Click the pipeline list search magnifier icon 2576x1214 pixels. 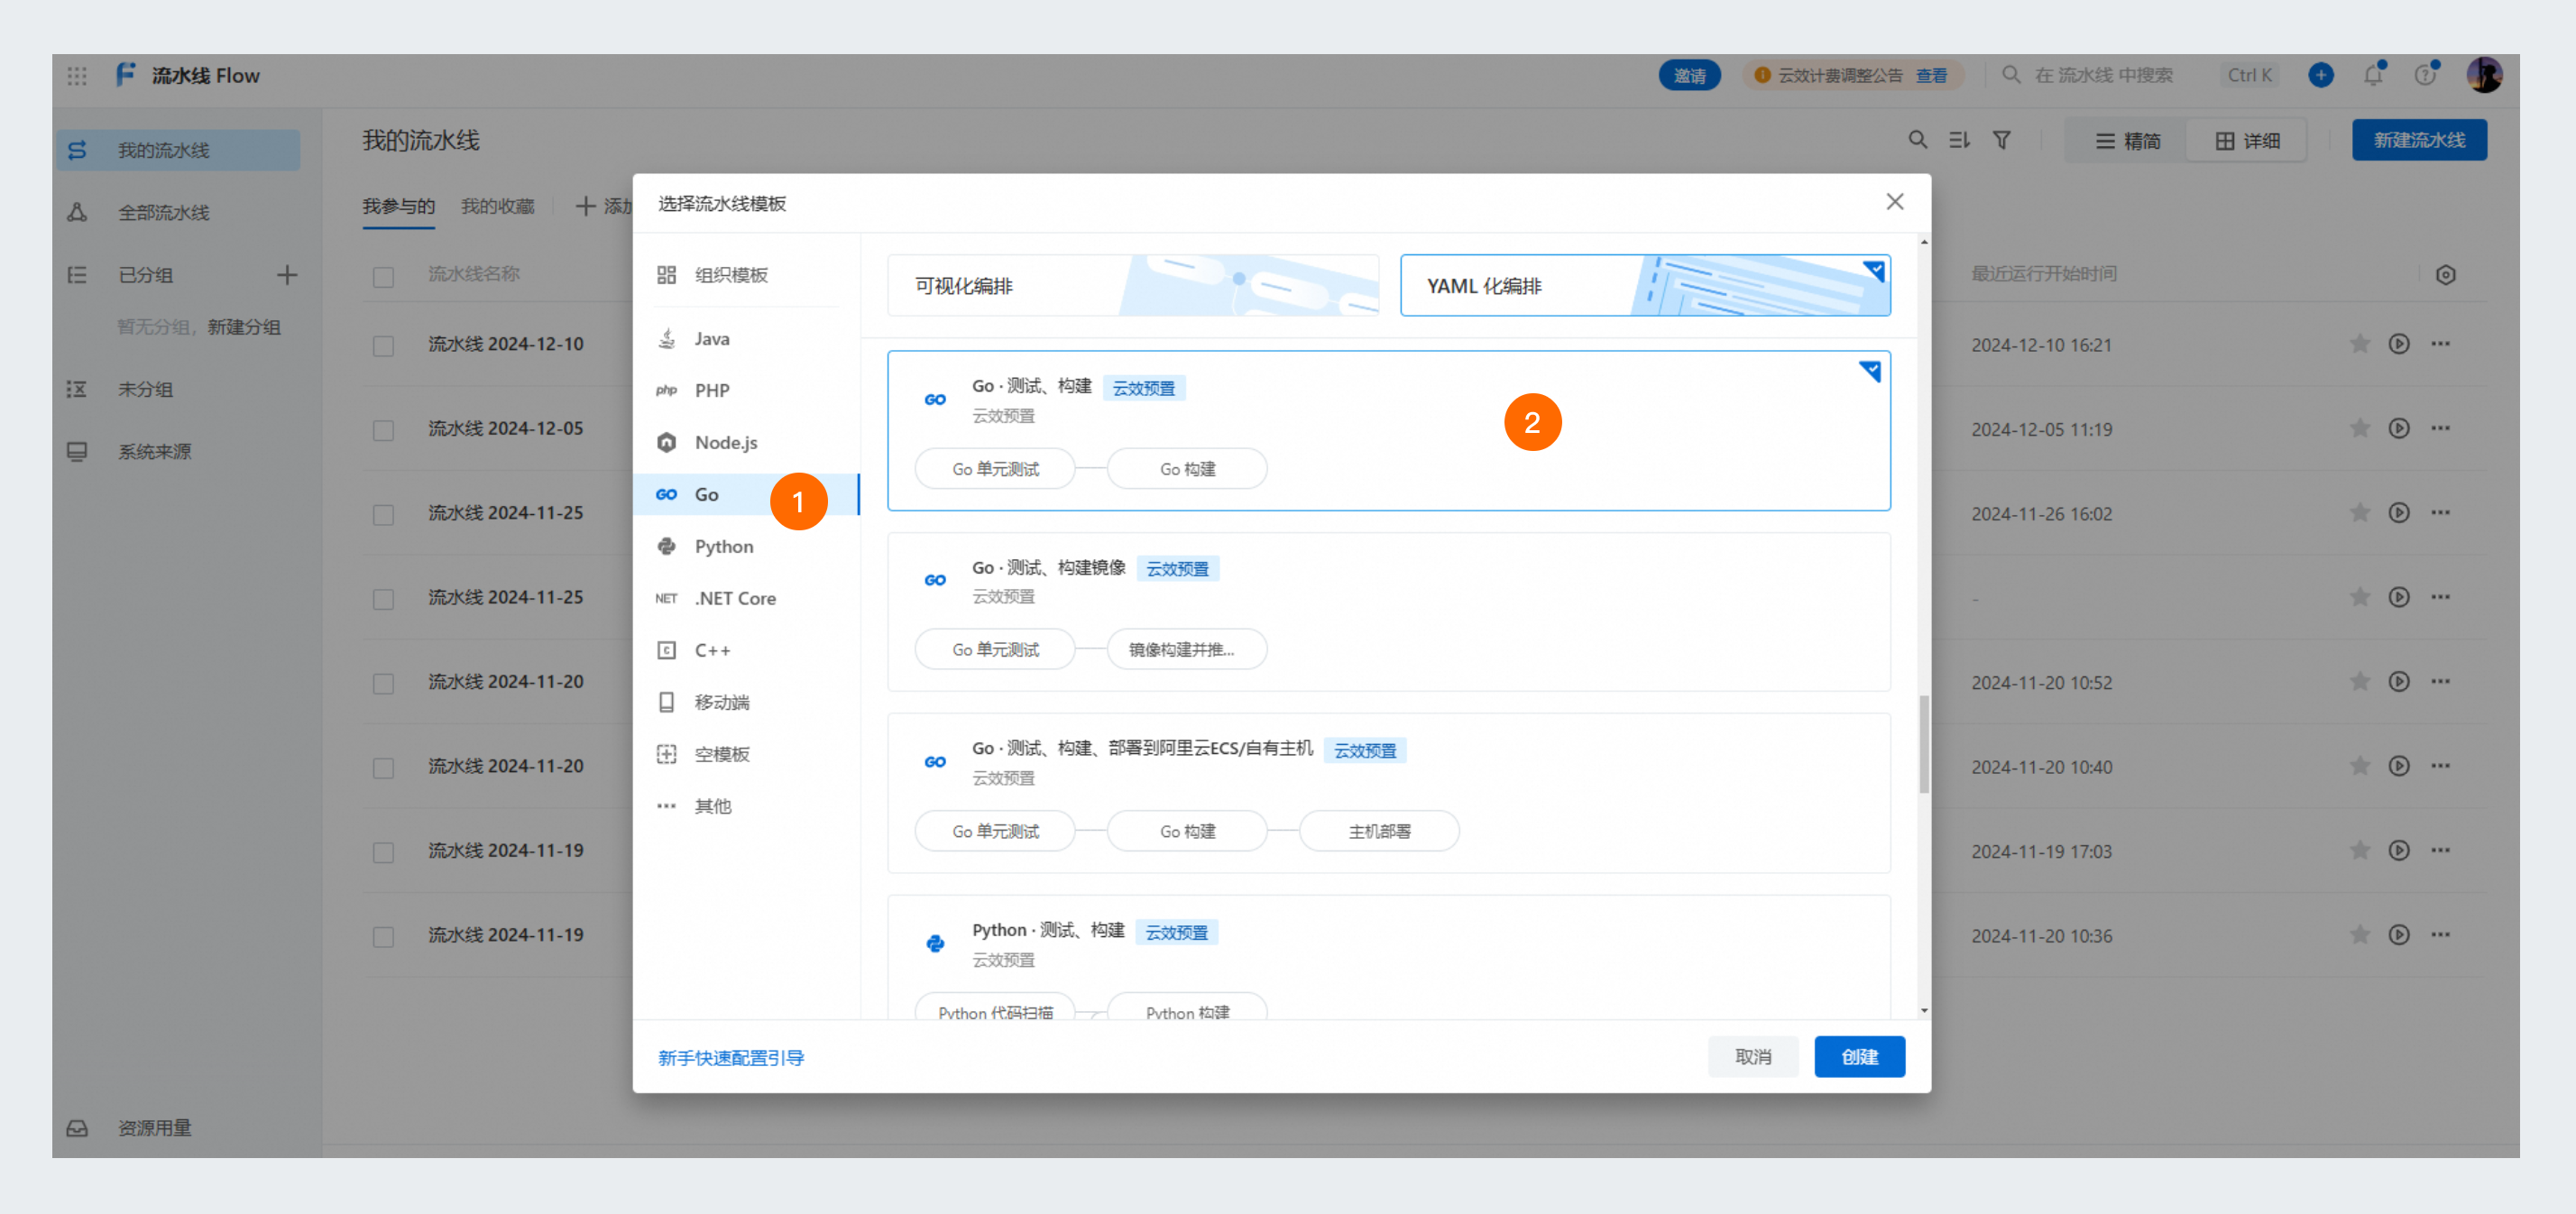[1917, 140]
